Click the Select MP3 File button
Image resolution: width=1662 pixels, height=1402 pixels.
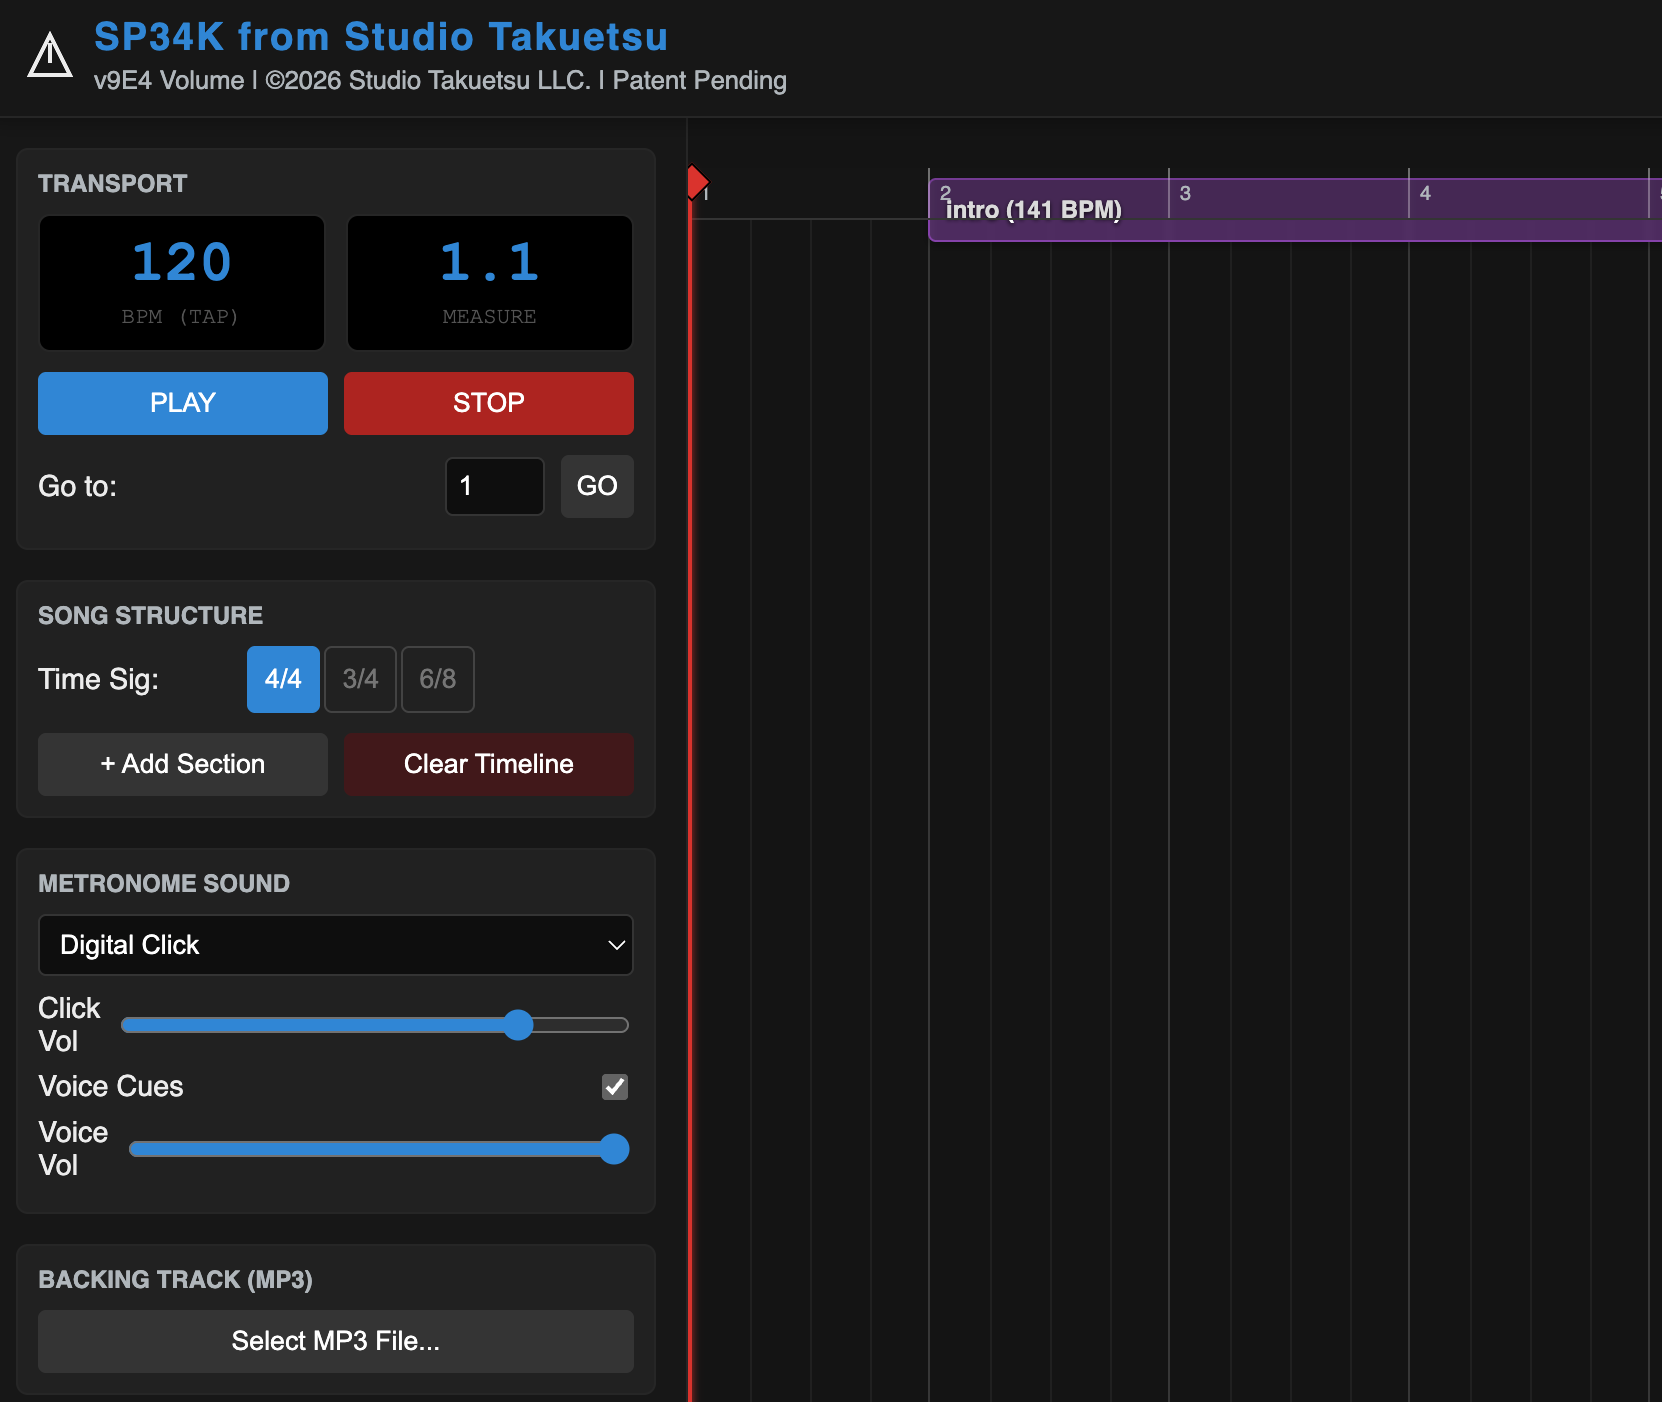coord(335,1341)
